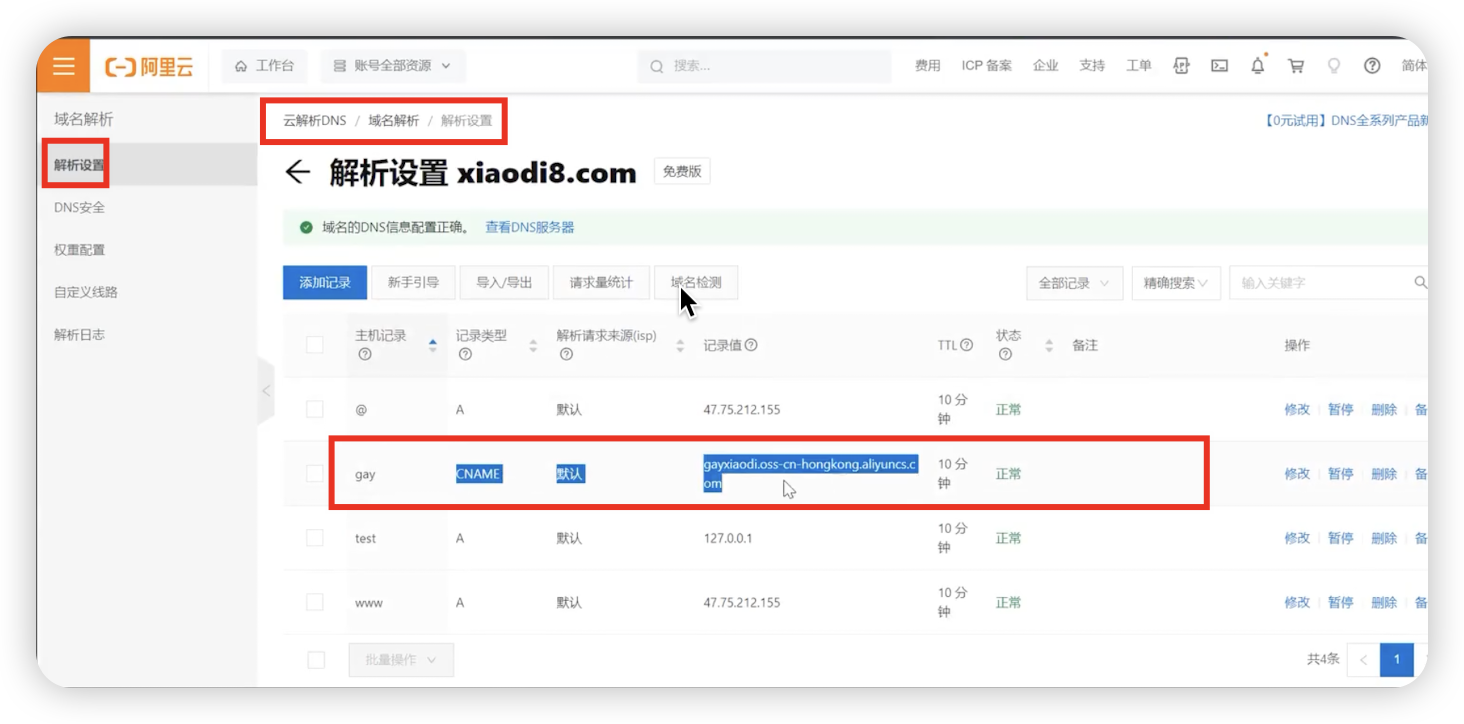This screenshot has width=1464, height=724.
Task: Click the help icon under 主机记录
Action: [364, 354]
